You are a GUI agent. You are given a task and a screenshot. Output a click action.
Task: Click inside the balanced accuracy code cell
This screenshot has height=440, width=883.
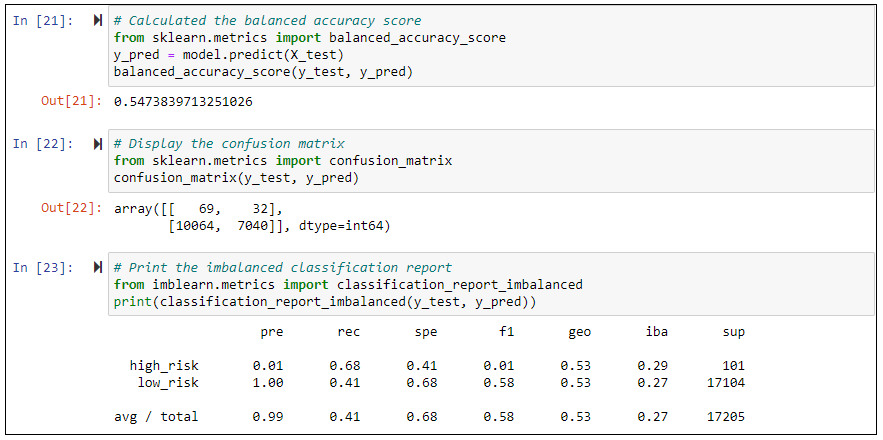[x=491, y=46]
